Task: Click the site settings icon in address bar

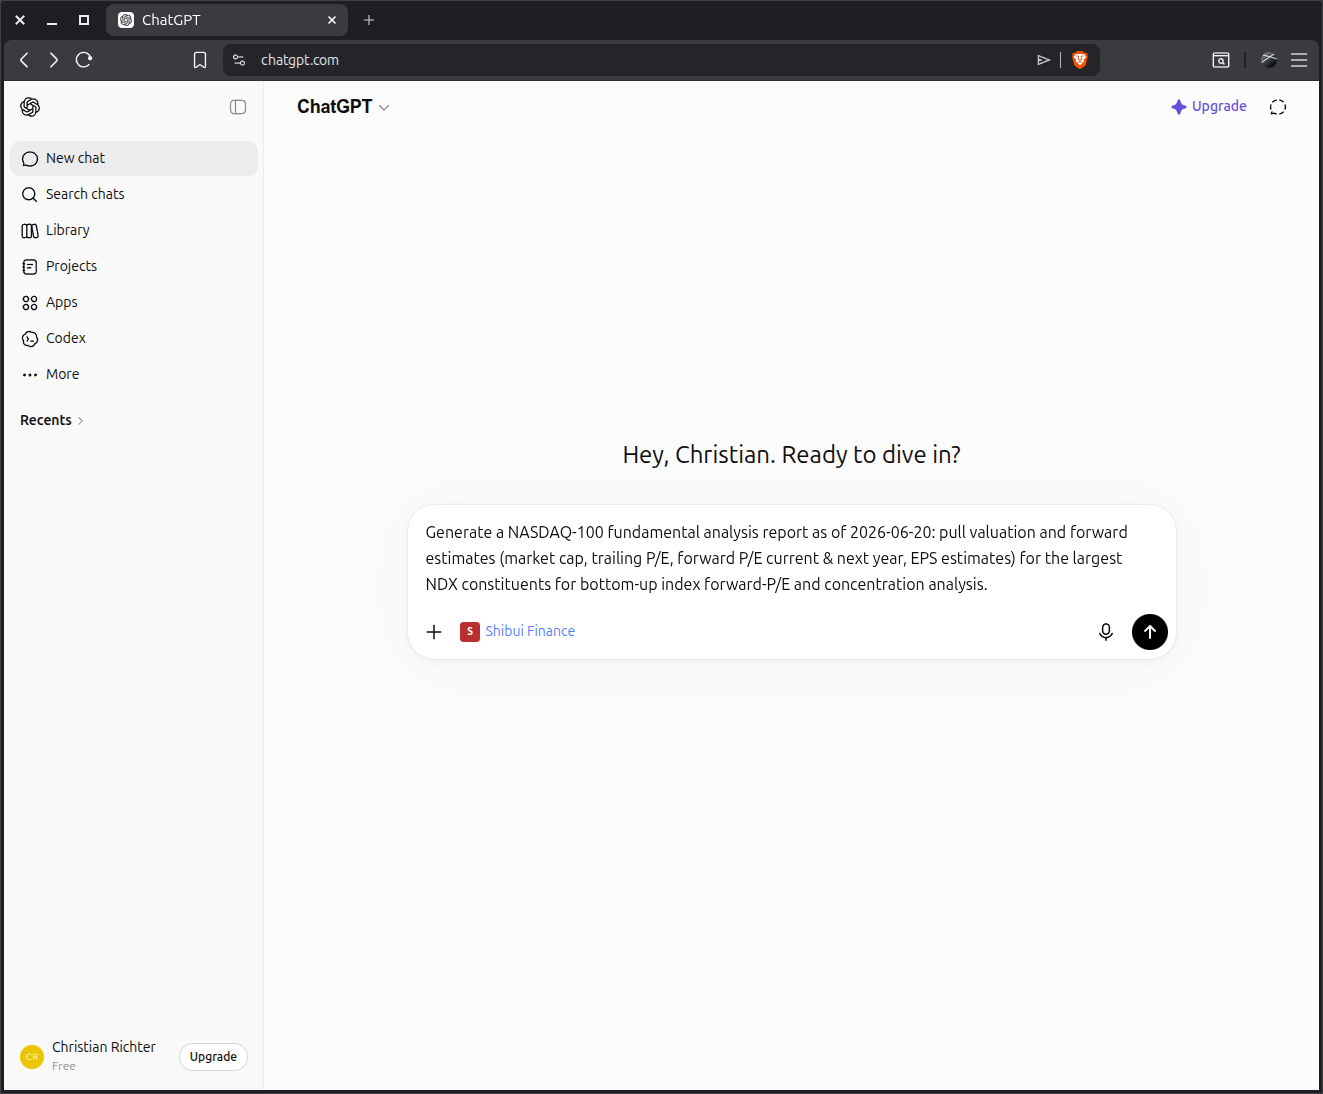Action: coord(239,60)
